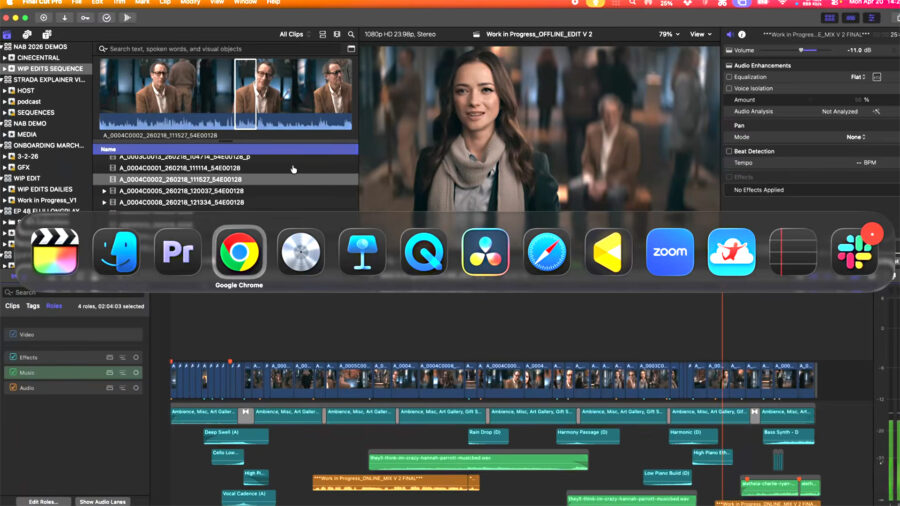Open the Titles and Generators sidebar icon
This screenshot has height=506, width=900.
47,34
